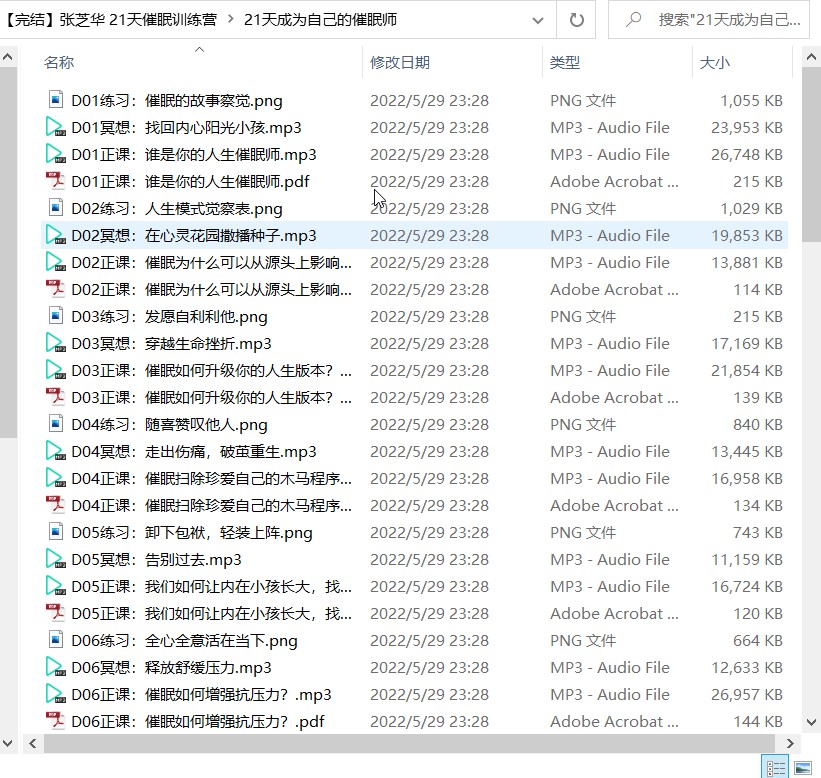This screenshot has height=778, width=821.
Task: Click icon of D03正课 file sized 21,854 KB
Action: pos(56,370)
